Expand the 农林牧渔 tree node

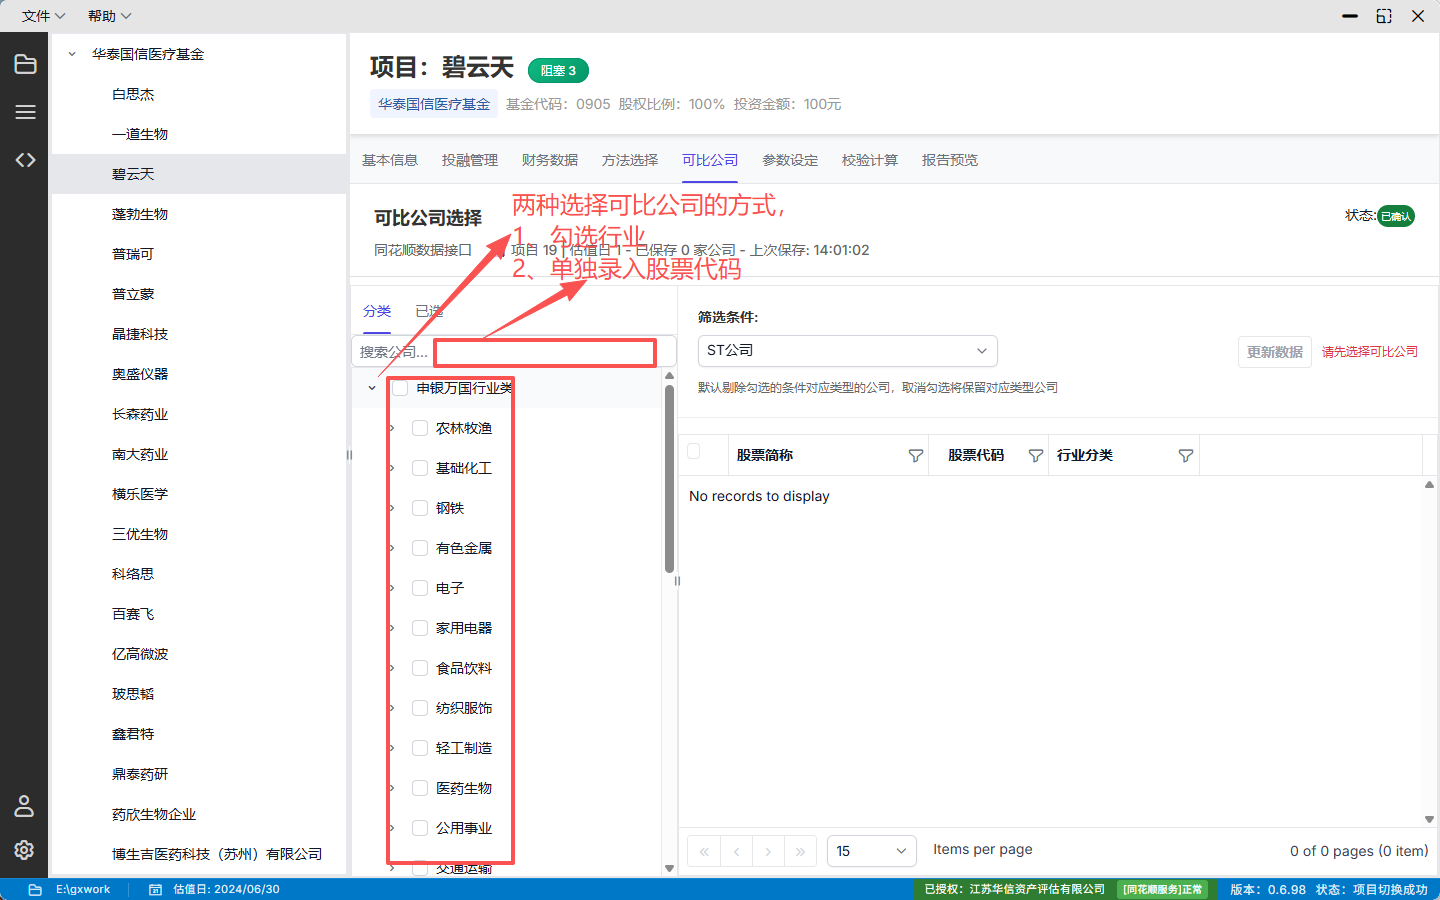click(392, 428)
